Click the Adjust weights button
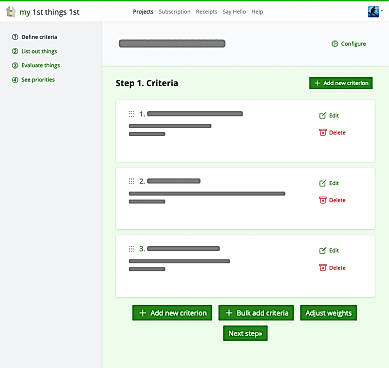 coord(328,313)
